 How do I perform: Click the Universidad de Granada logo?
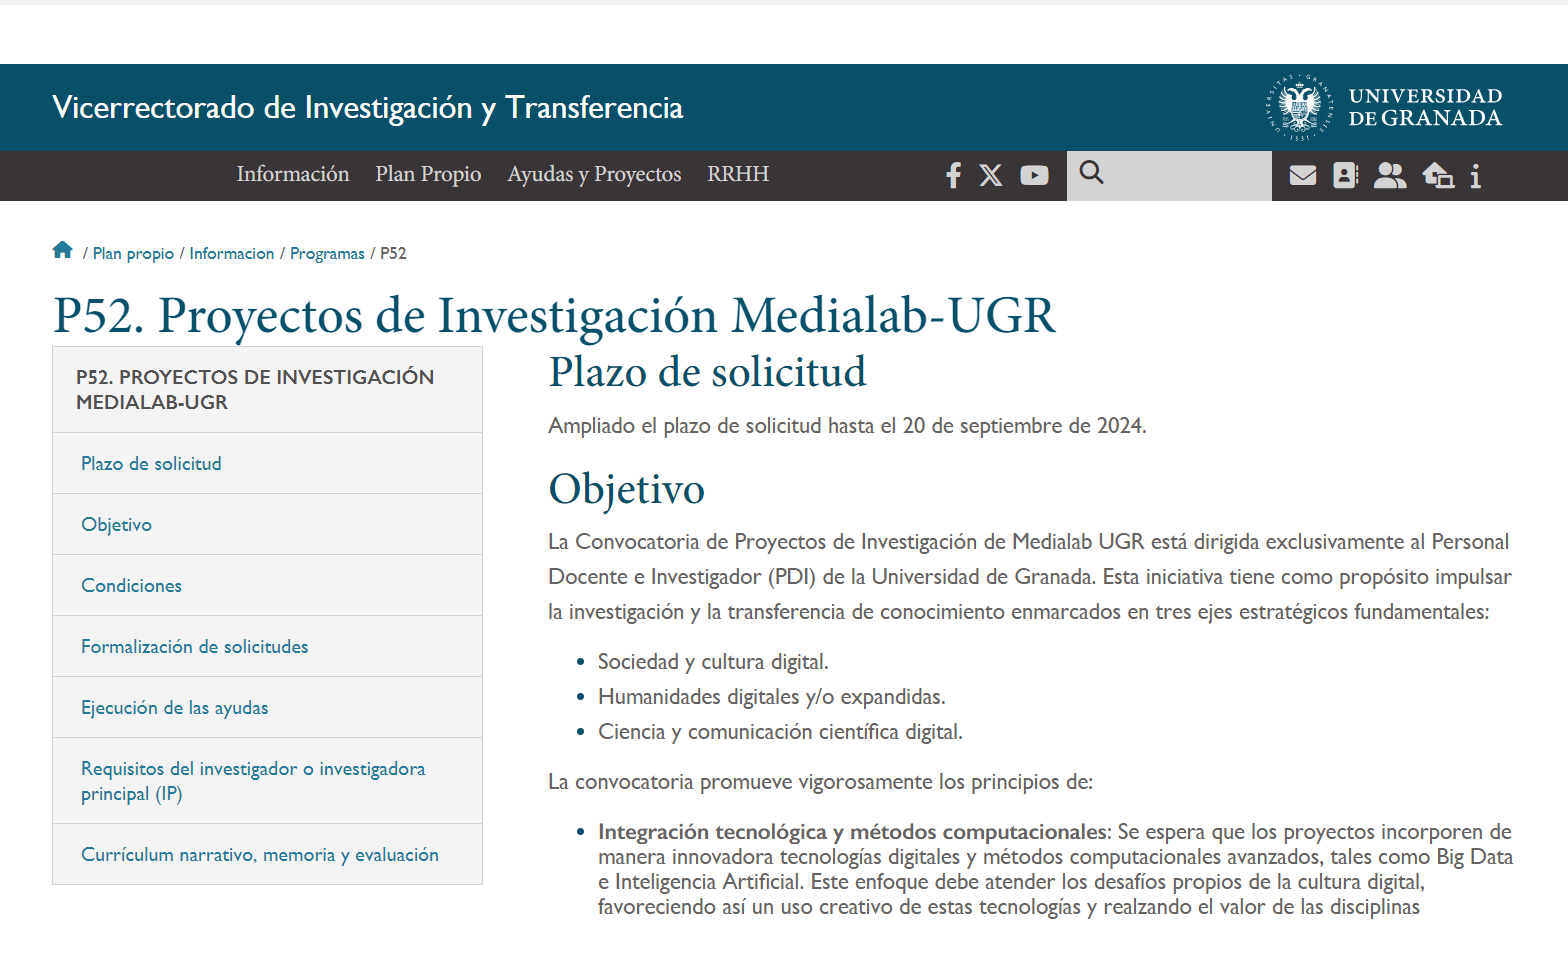pyautogui.click(x=1384, y=107)
